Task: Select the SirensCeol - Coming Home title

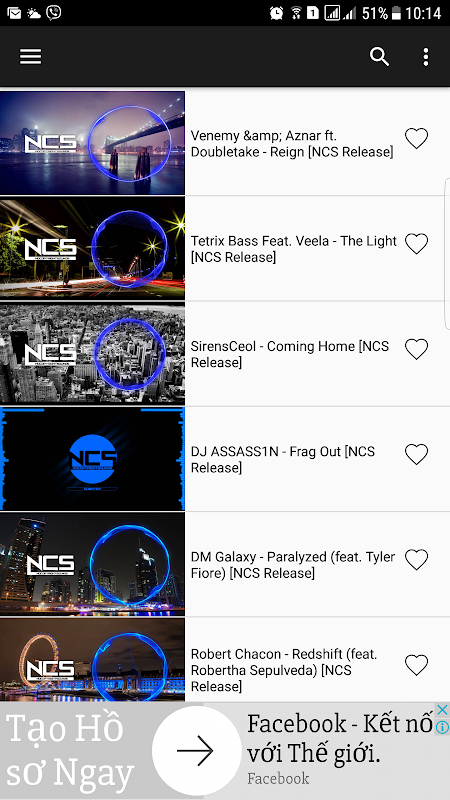Action: coord(290,354)
